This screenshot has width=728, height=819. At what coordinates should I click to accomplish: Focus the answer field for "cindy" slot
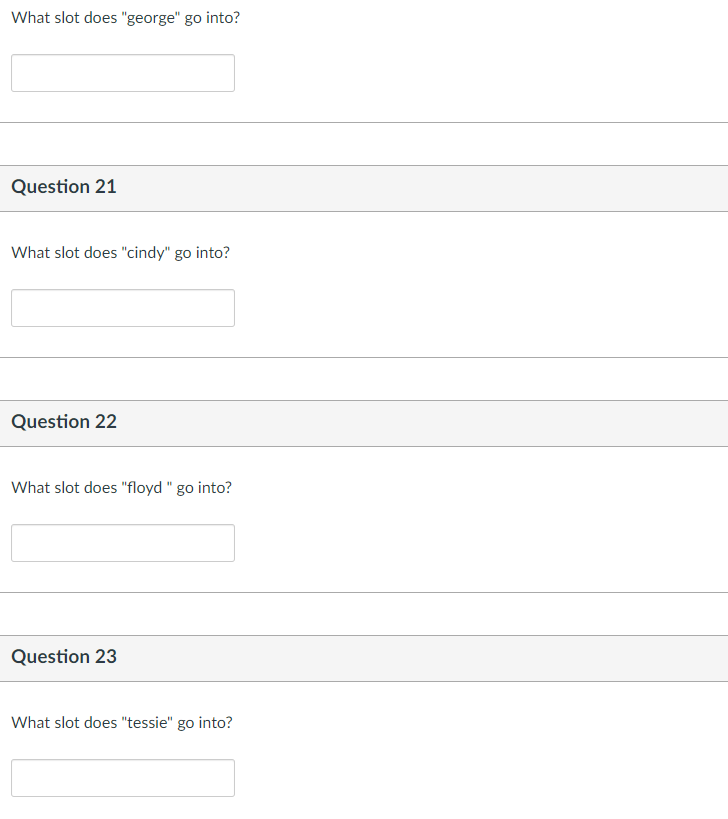(x=123, y=308)
